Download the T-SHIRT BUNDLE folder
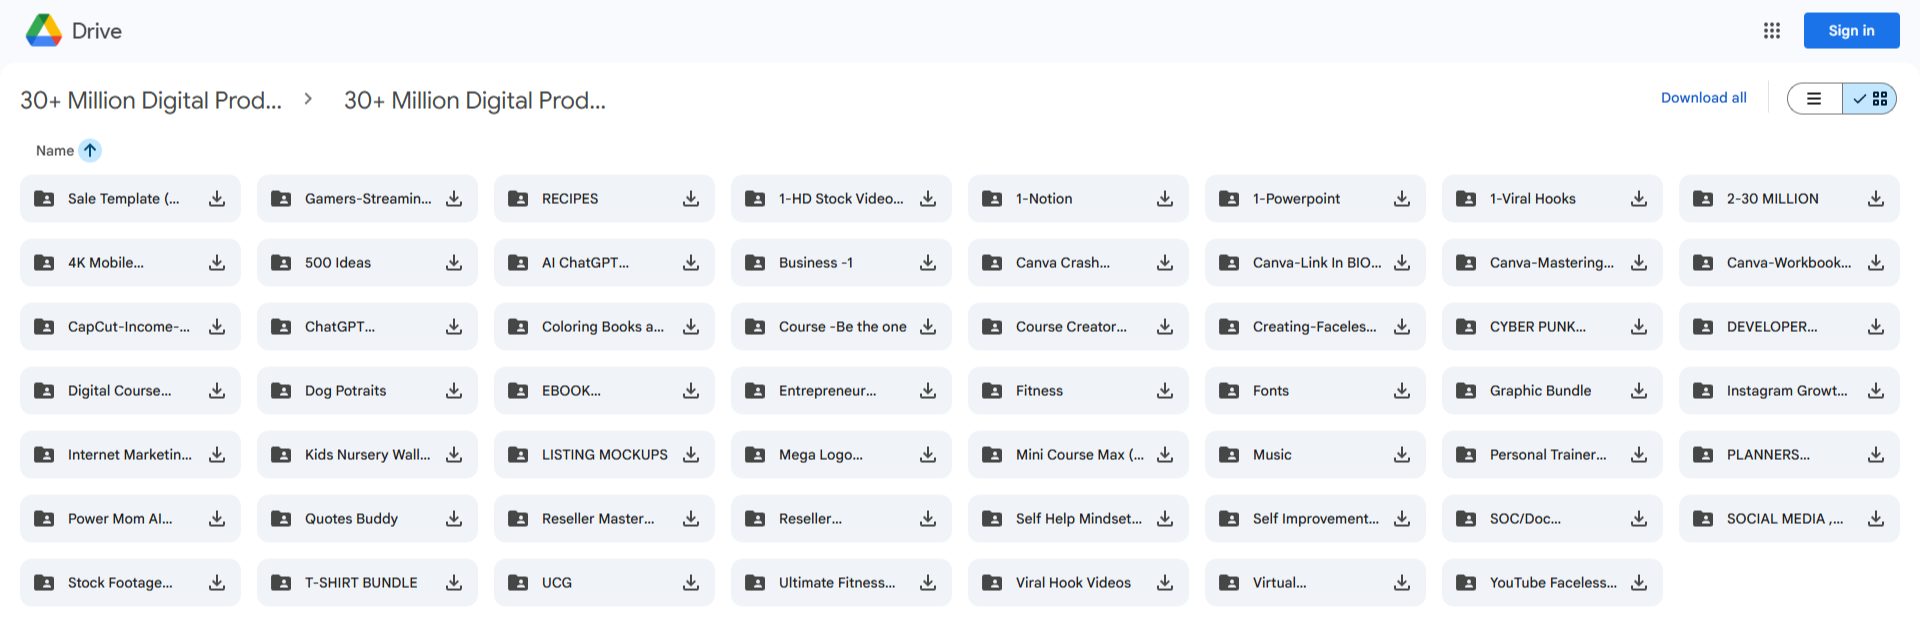 pos(454,583)
